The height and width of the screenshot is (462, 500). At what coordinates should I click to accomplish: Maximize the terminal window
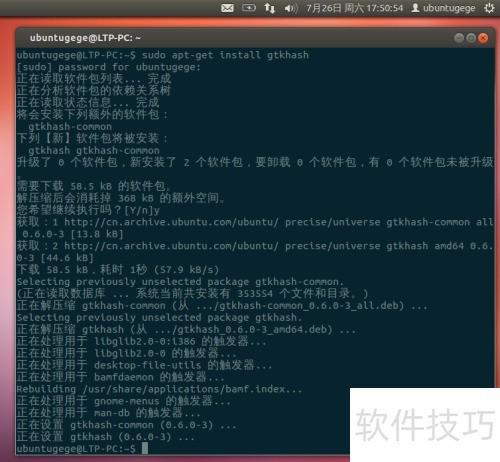471,38
